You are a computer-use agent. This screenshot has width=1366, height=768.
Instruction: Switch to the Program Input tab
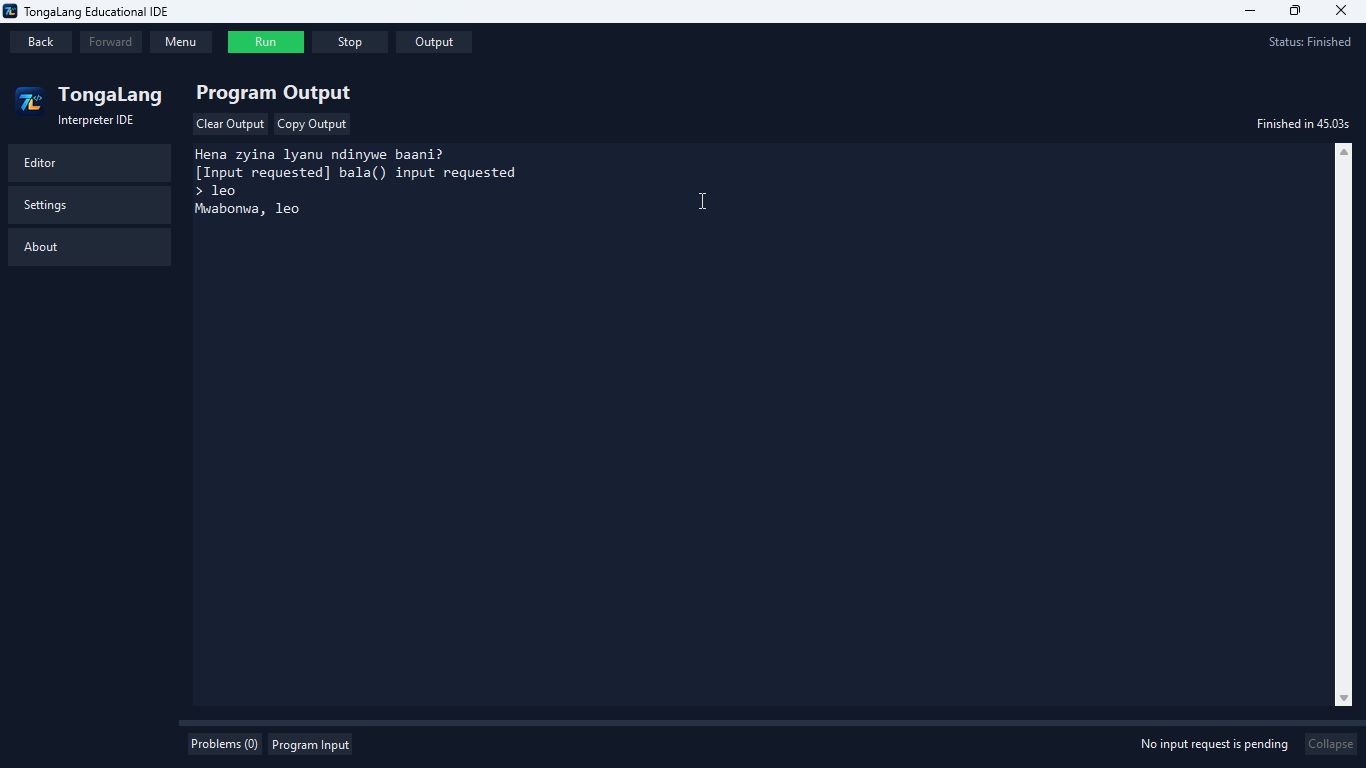click(x=310, y=745)
